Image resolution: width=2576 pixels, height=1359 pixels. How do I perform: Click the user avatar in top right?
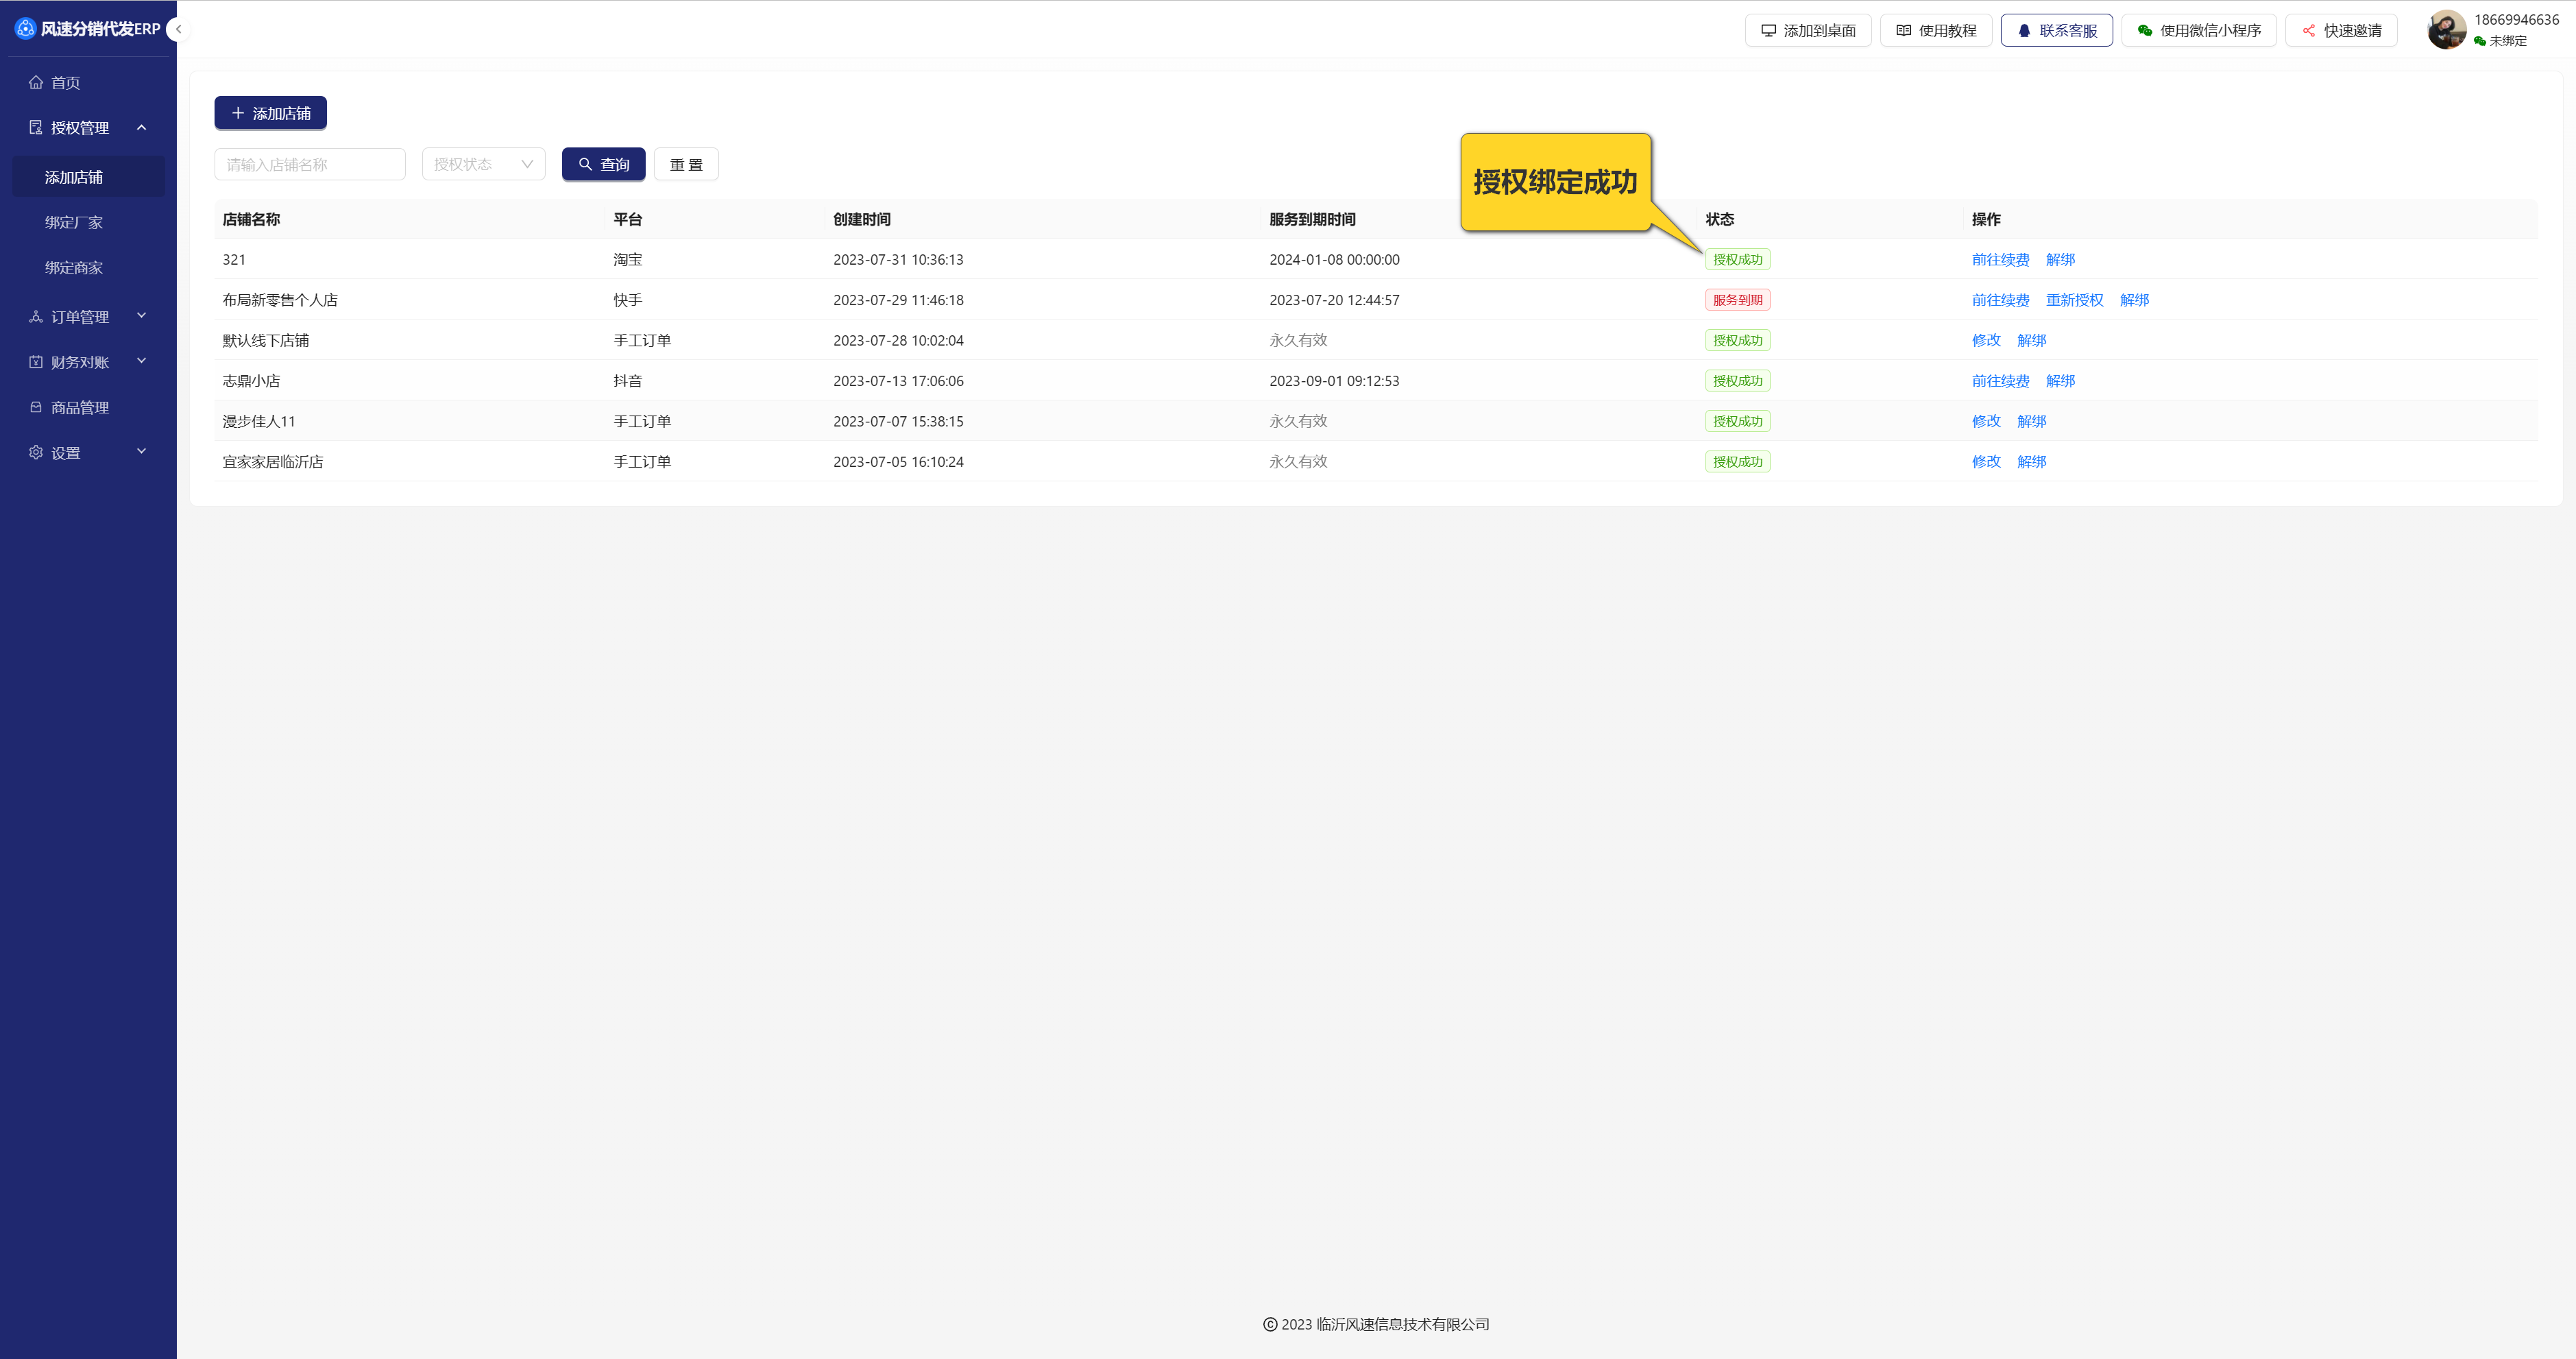[x=2446, y=30]
